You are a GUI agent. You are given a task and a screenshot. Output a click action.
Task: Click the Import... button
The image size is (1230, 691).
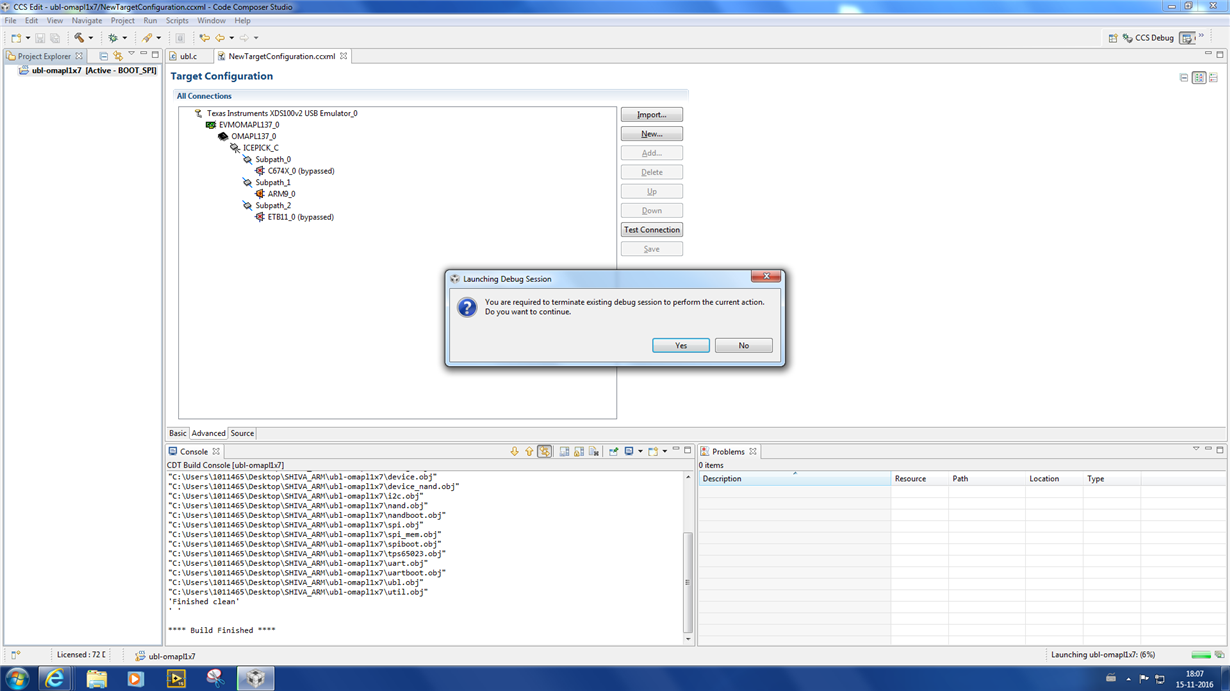pos(652,115)
